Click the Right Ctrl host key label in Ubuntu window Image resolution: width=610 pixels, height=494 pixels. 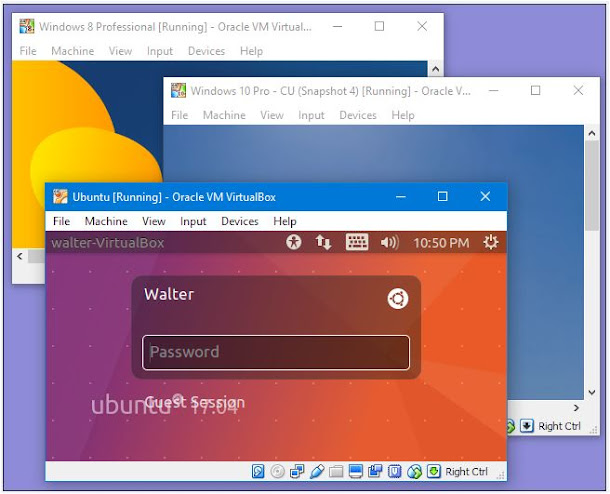click(x=466, y=471)
